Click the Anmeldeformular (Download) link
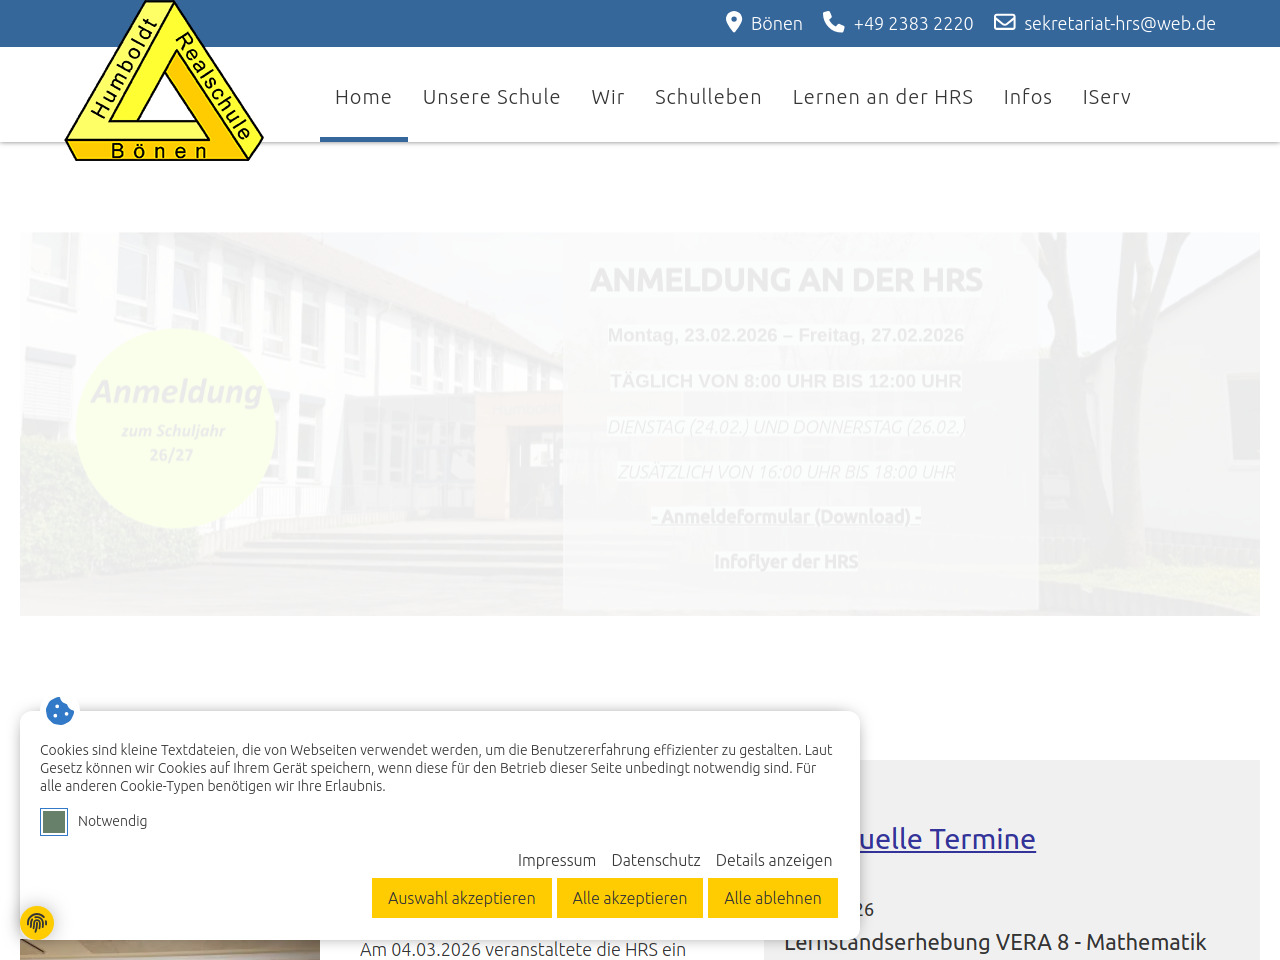Image resolution: width=1280 pixels, height=960 pixels. click(786, 517)
